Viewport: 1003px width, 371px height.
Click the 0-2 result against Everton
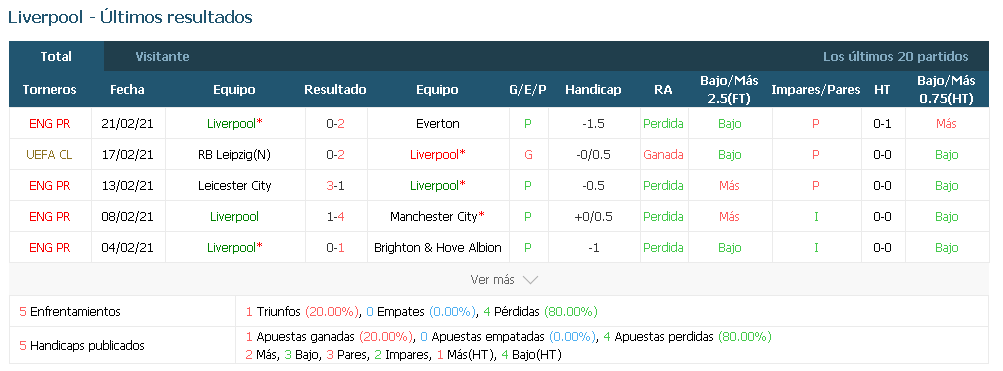[335, 123]
